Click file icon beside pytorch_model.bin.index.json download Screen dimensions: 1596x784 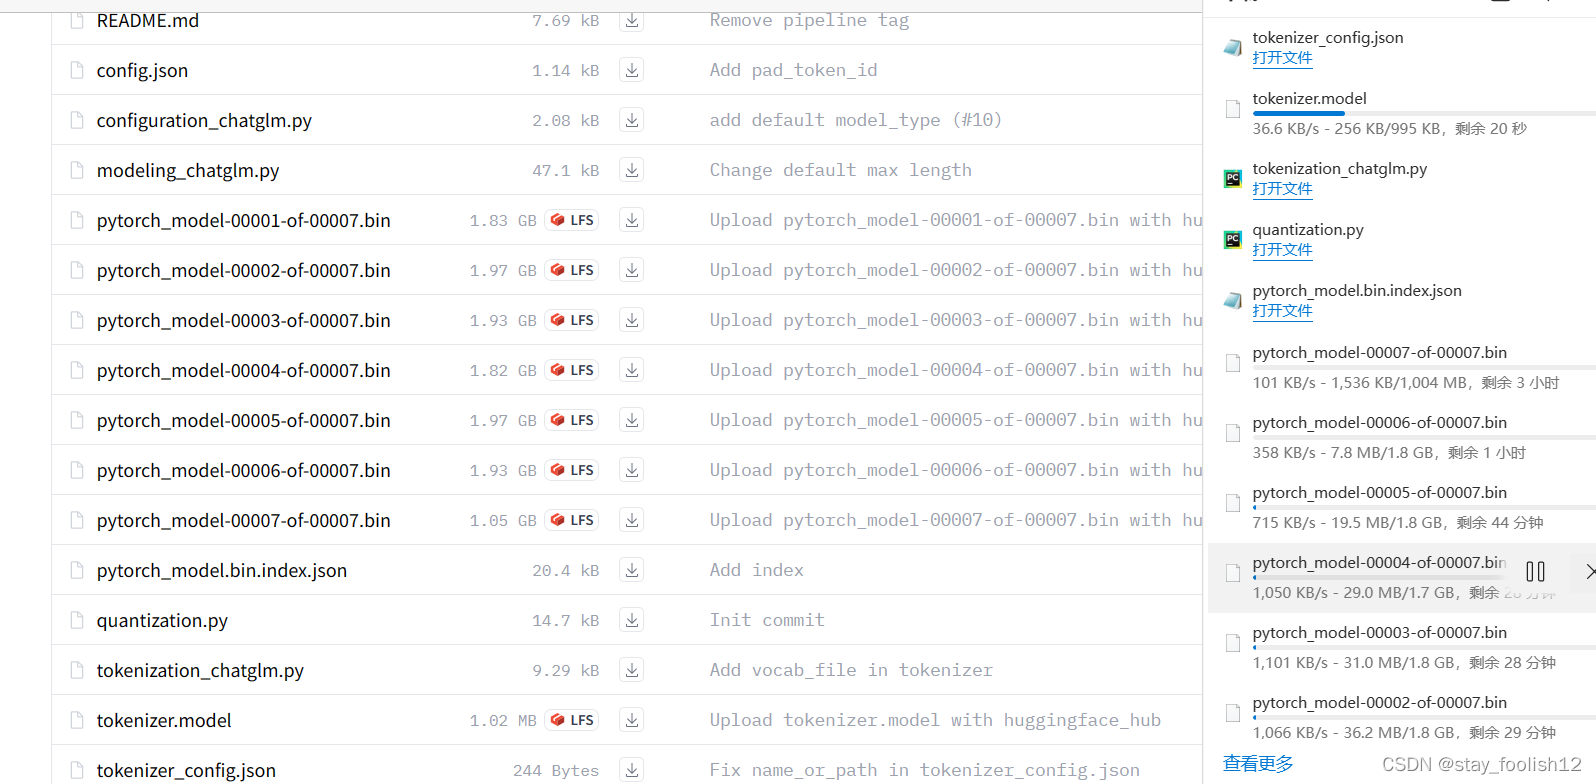[1233, 301]
